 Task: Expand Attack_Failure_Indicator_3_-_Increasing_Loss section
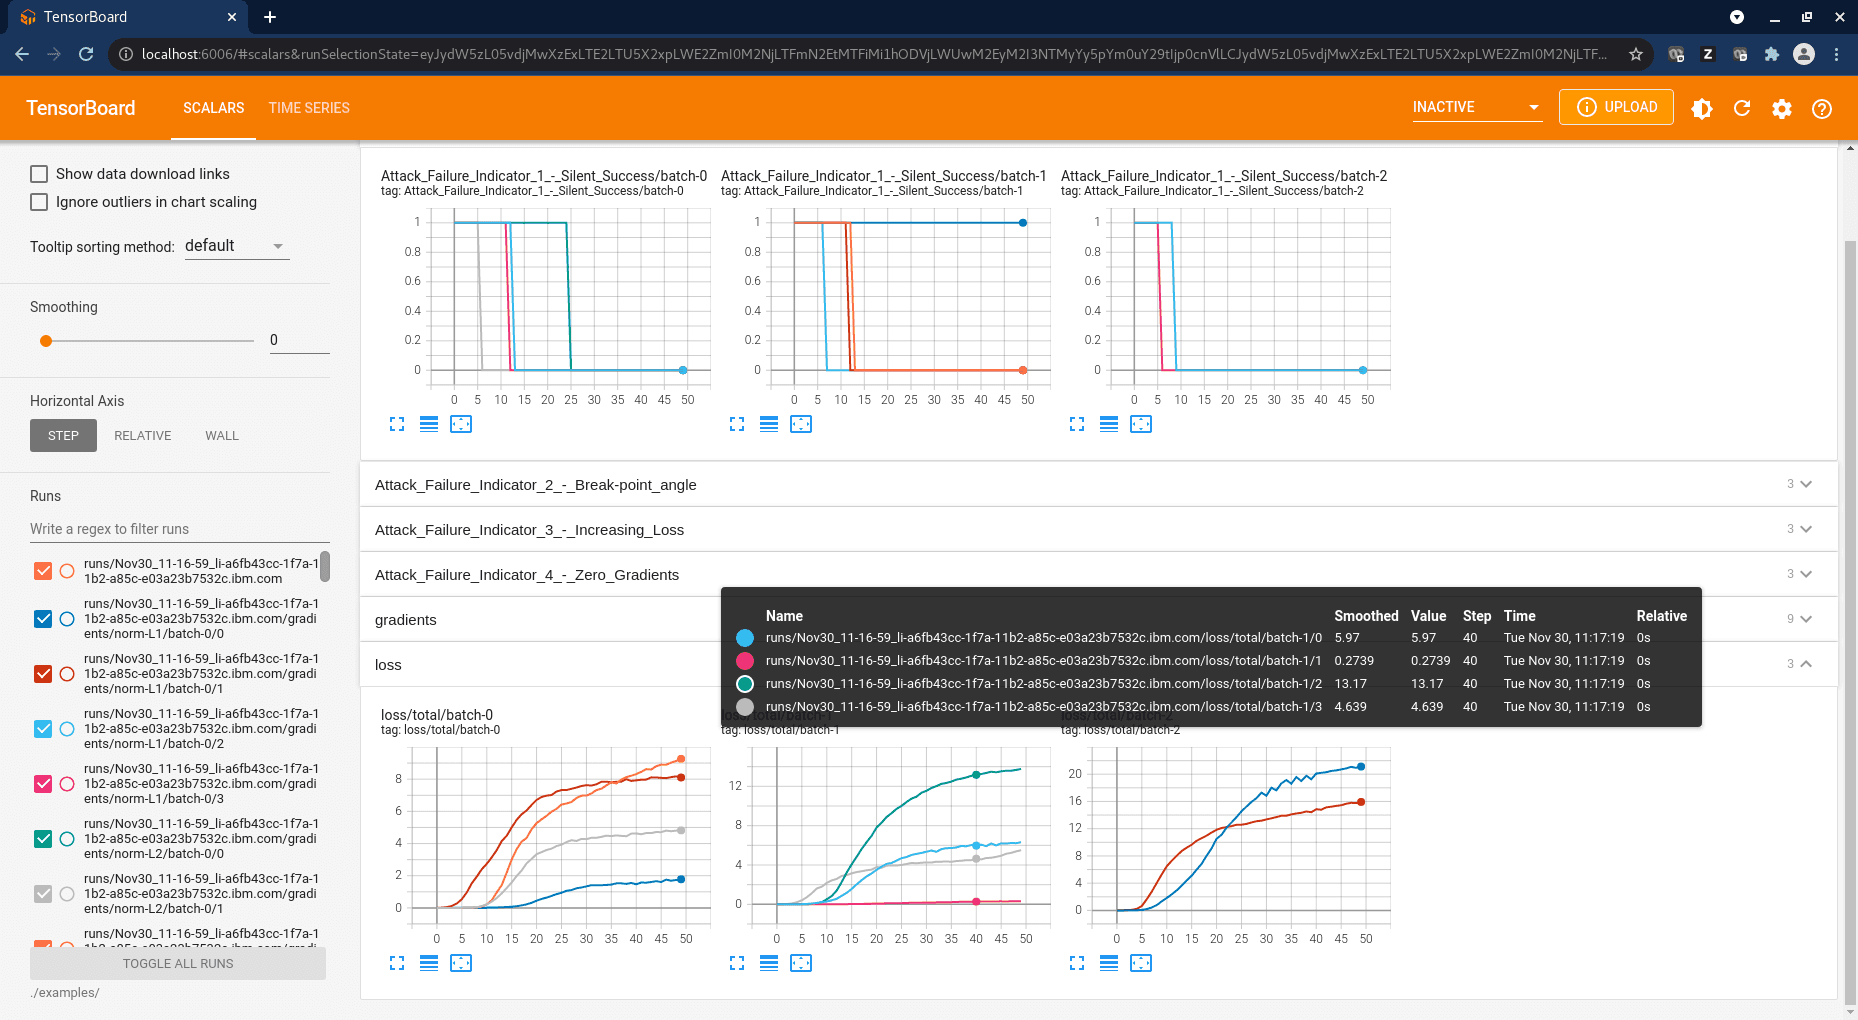coord(1098,530)
